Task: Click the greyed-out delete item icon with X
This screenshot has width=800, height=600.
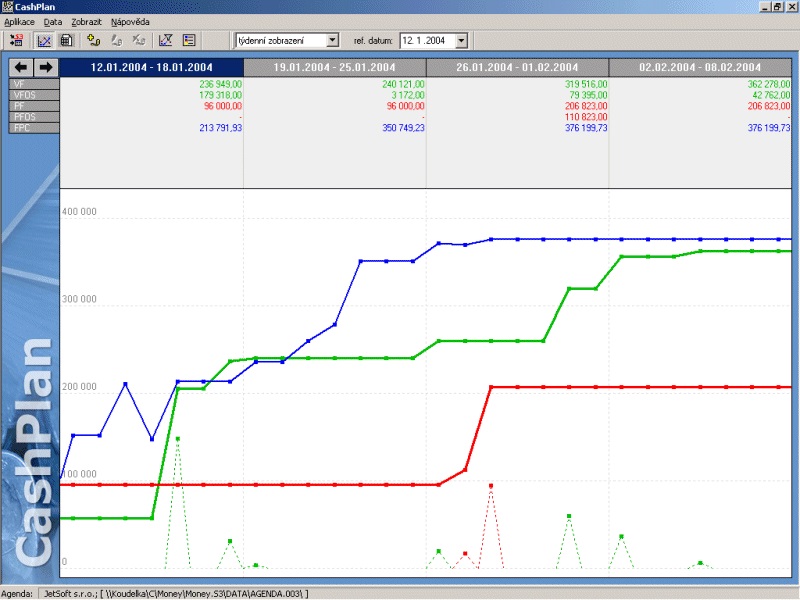Action: pyautogui.click(x=138, y=40)
